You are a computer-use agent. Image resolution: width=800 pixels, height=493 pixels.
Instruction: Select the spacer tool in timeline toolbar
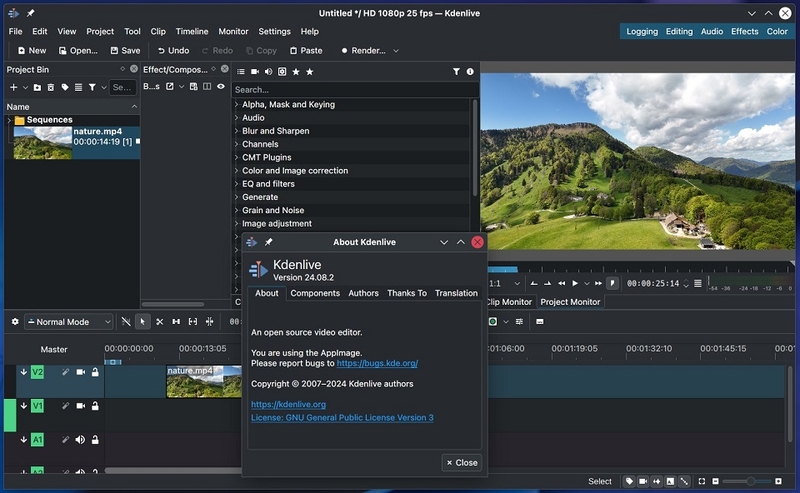point(176,322)
